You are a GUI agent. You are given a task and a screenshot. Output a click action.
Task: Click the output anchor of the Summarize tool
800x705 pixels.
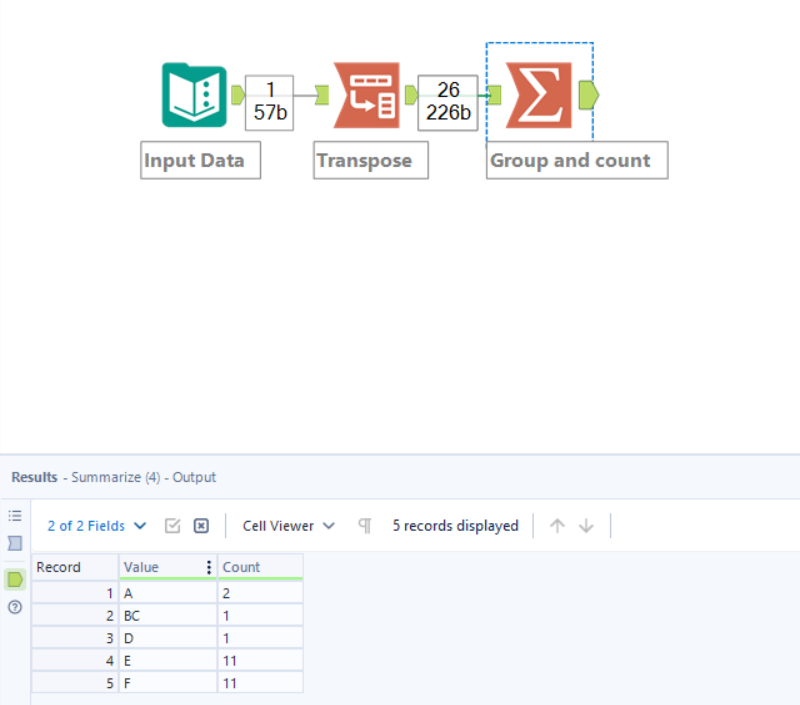[589, 95]
